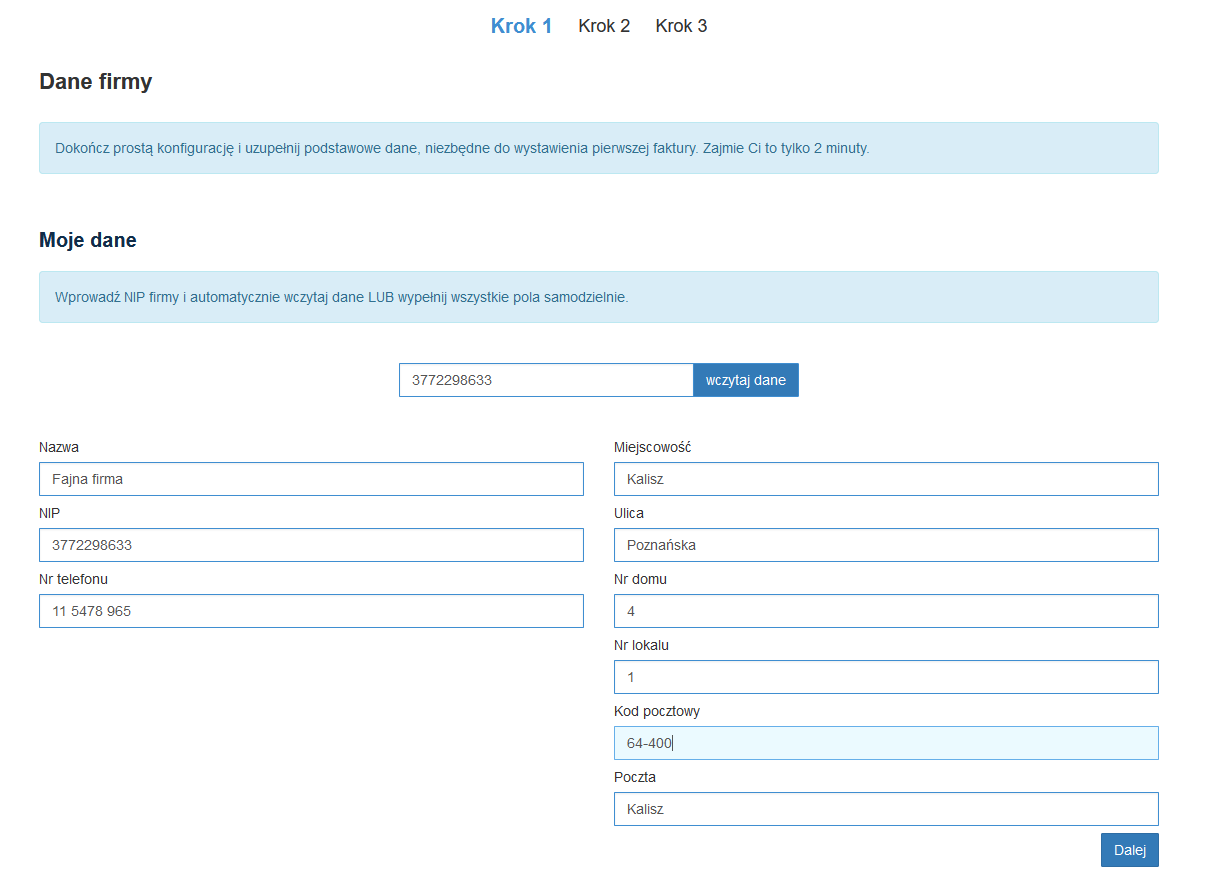This screenshot has width=1218, height=869.
Task: Click into the Nr telefonu input field
Action: (x=311, y=611)
